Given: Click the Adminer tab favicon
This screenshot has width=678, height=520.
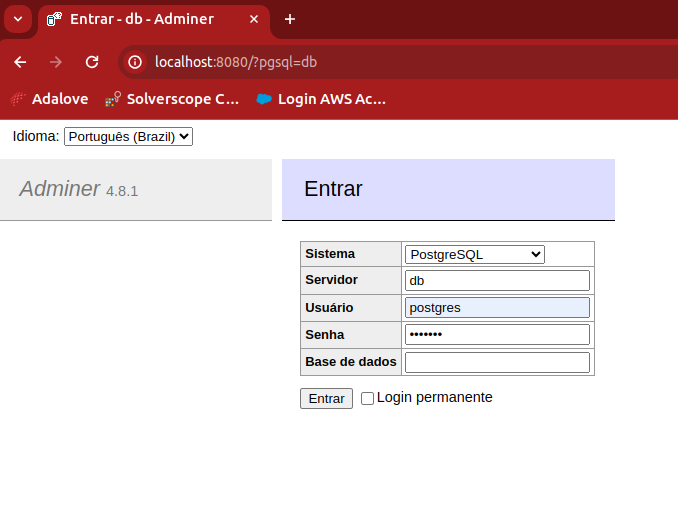Looking at the screenshot, I should 54,19.
